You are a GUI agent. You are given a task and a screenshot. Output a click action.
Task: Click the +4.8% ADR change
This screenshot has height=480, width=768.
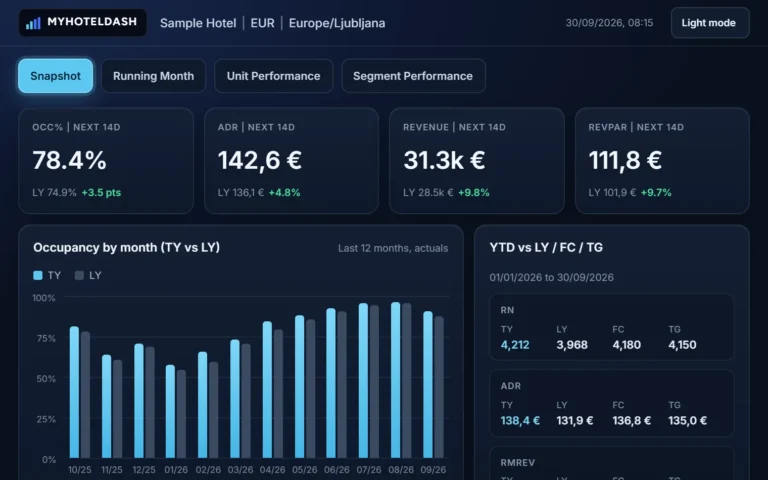[x=285, y=192]
